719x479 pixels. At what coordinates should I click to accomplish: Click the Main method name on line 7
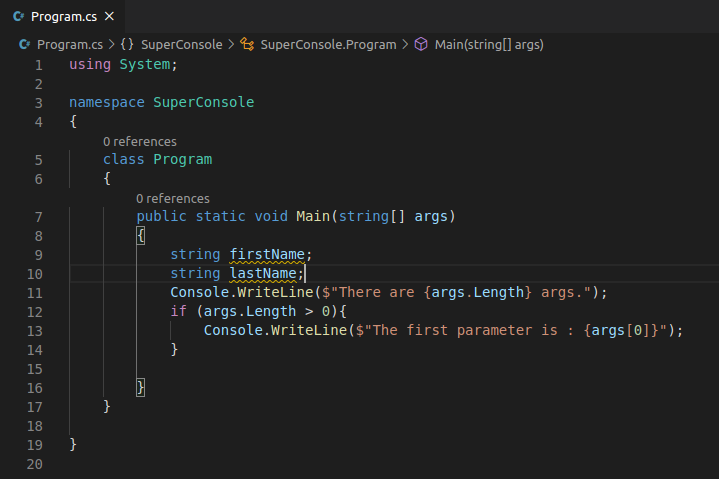tap(313, 216)
